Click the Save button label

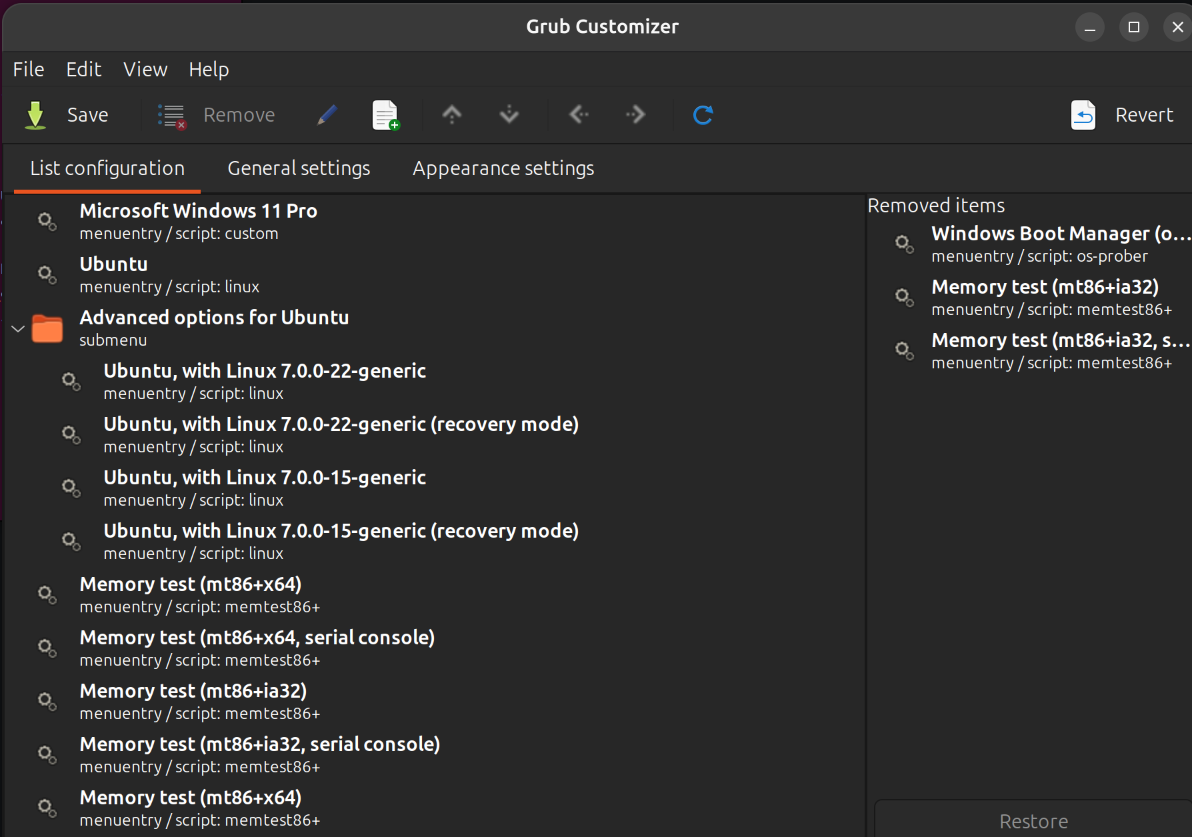[x=87, y=115]
